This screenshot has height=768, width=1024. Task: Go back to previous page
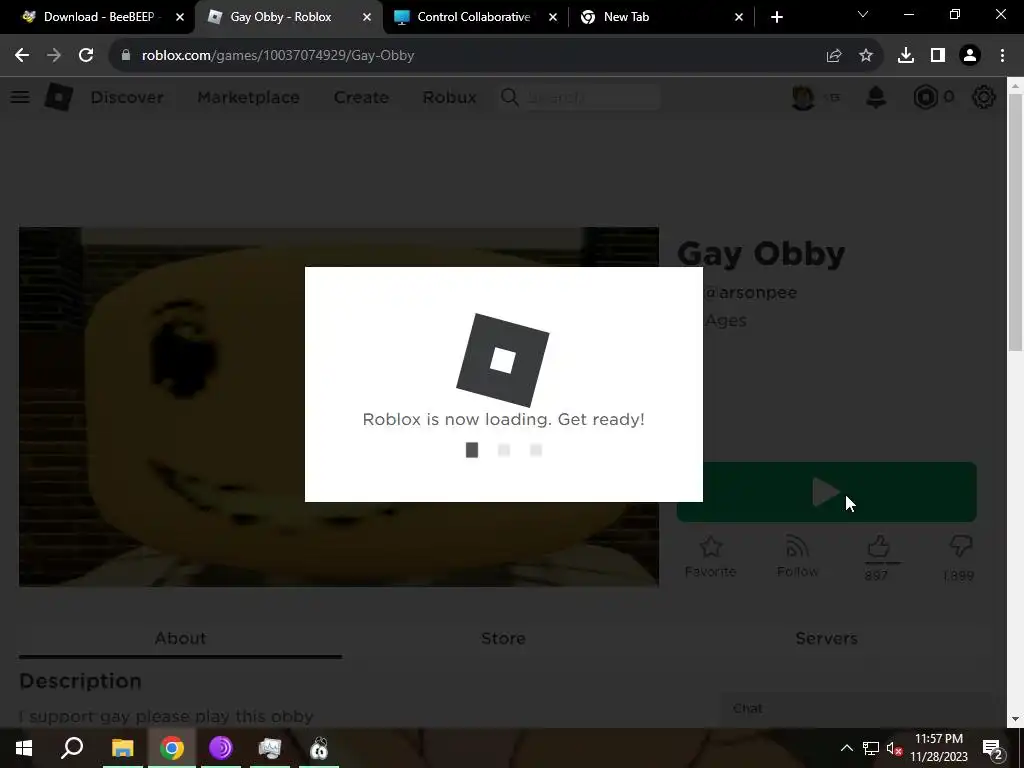point(22,56)
